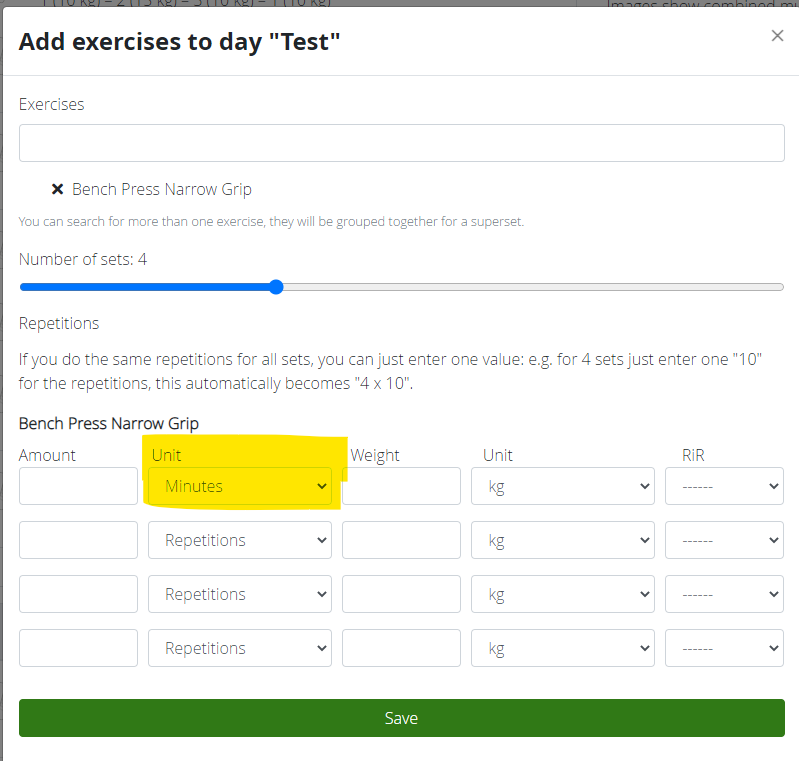
Task: Adjust the Number of sets slider
Action: coord(402,287)
